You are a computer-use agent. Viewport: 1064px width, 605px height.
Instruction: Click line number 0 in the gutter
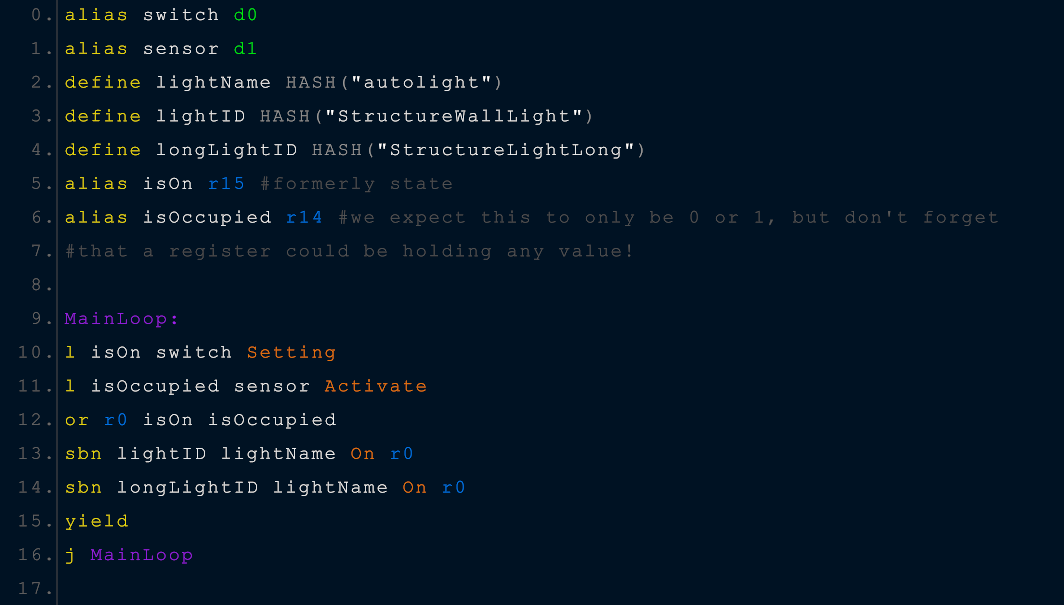[38, 15]
